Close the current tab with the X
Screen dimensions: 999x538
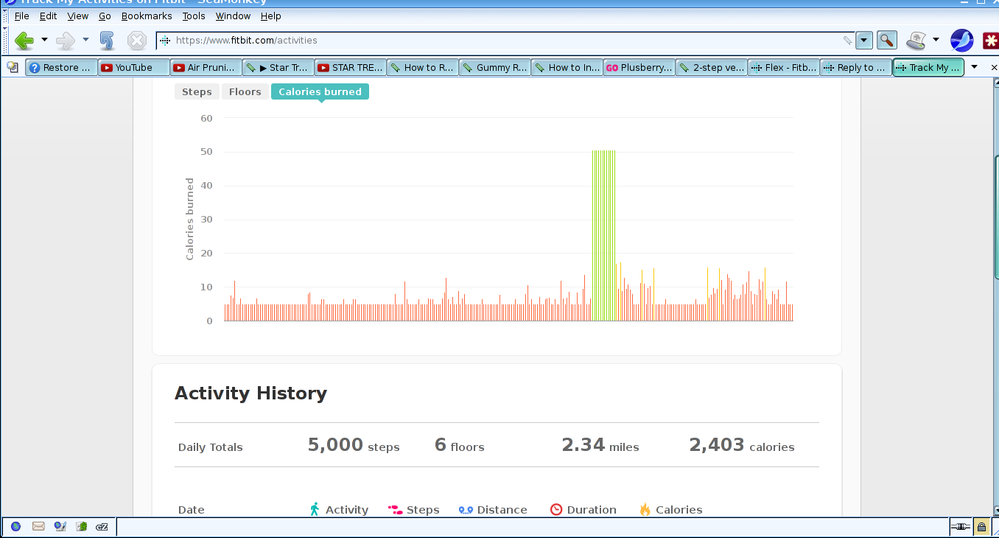coord(993,67)
